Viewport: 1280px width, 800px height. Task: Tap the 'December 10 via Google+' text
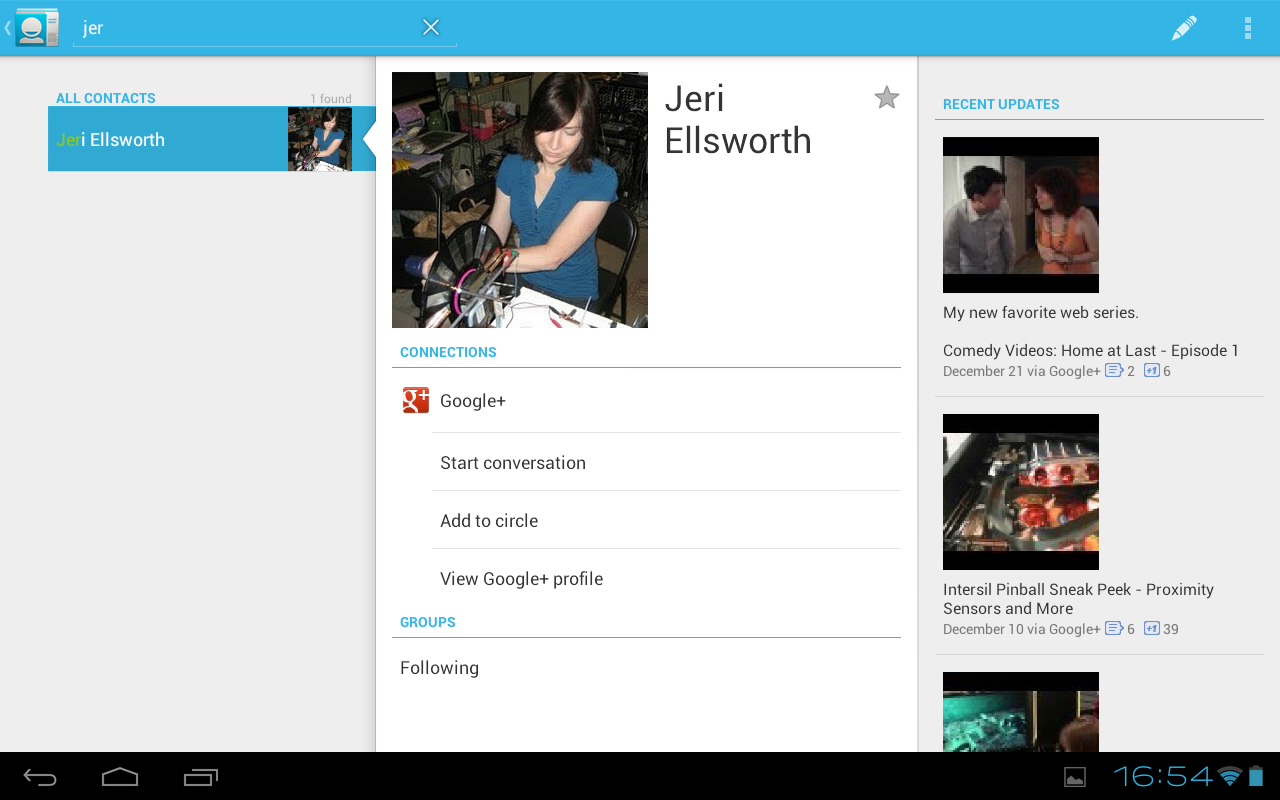[x=1021, y=629]
